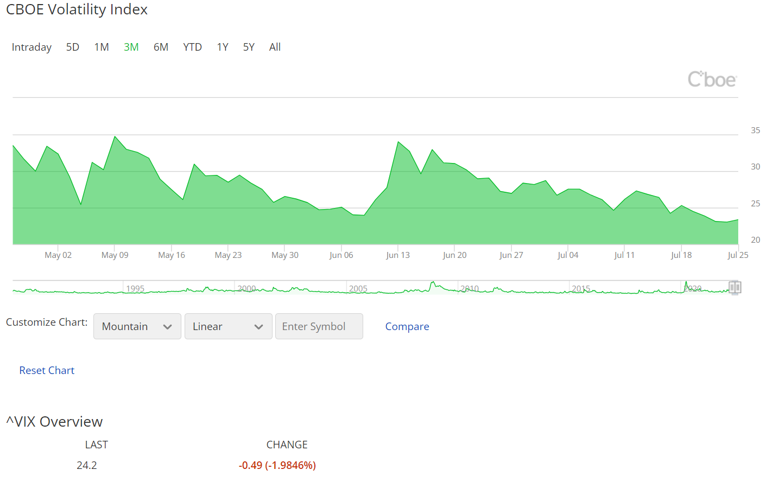Click the 35 y-axis value
This screenshot has width=770, height=479.
[755, 130]
